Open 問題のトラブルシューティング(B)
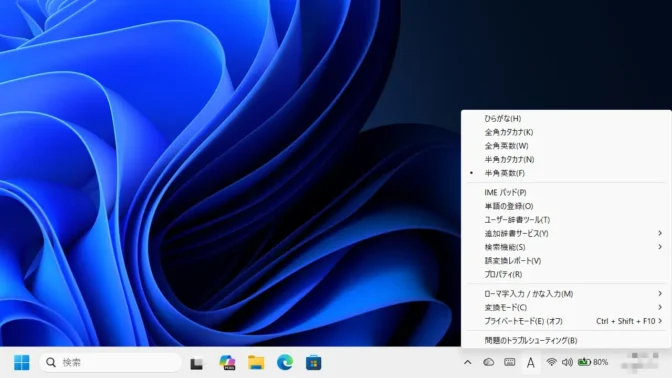This screenshot has width=672, height=378. coord(566,341)
